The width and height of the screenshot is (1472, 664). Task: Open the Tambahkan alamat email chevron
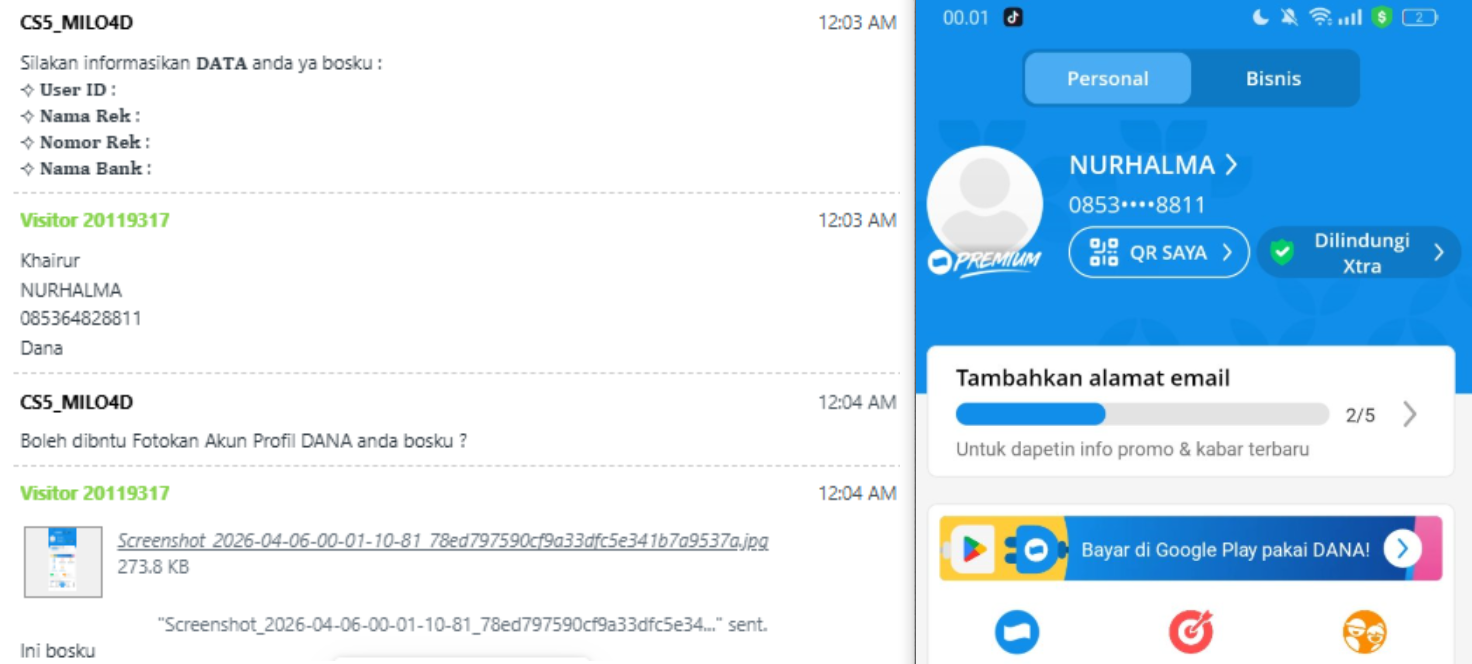tap(1410, 414)
